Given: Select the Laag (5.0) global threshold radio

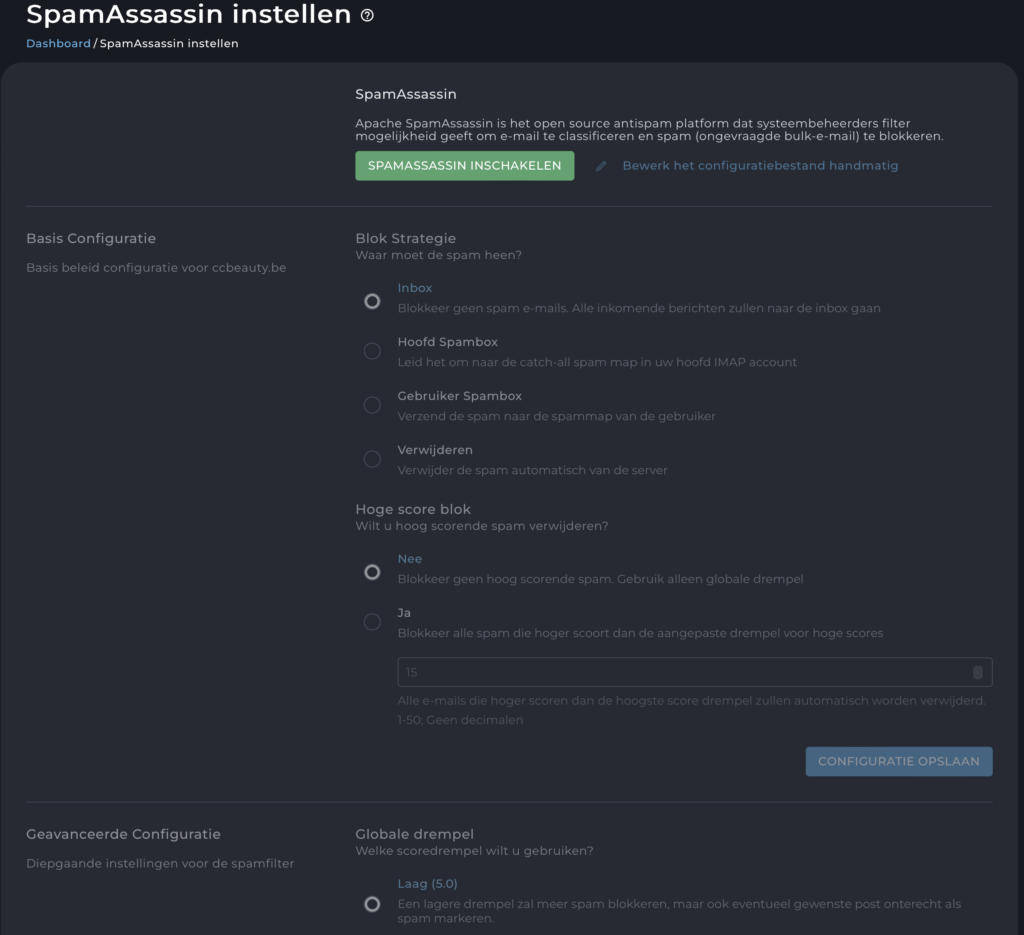Looking at the screenshot, I should [x=372, y=904].
